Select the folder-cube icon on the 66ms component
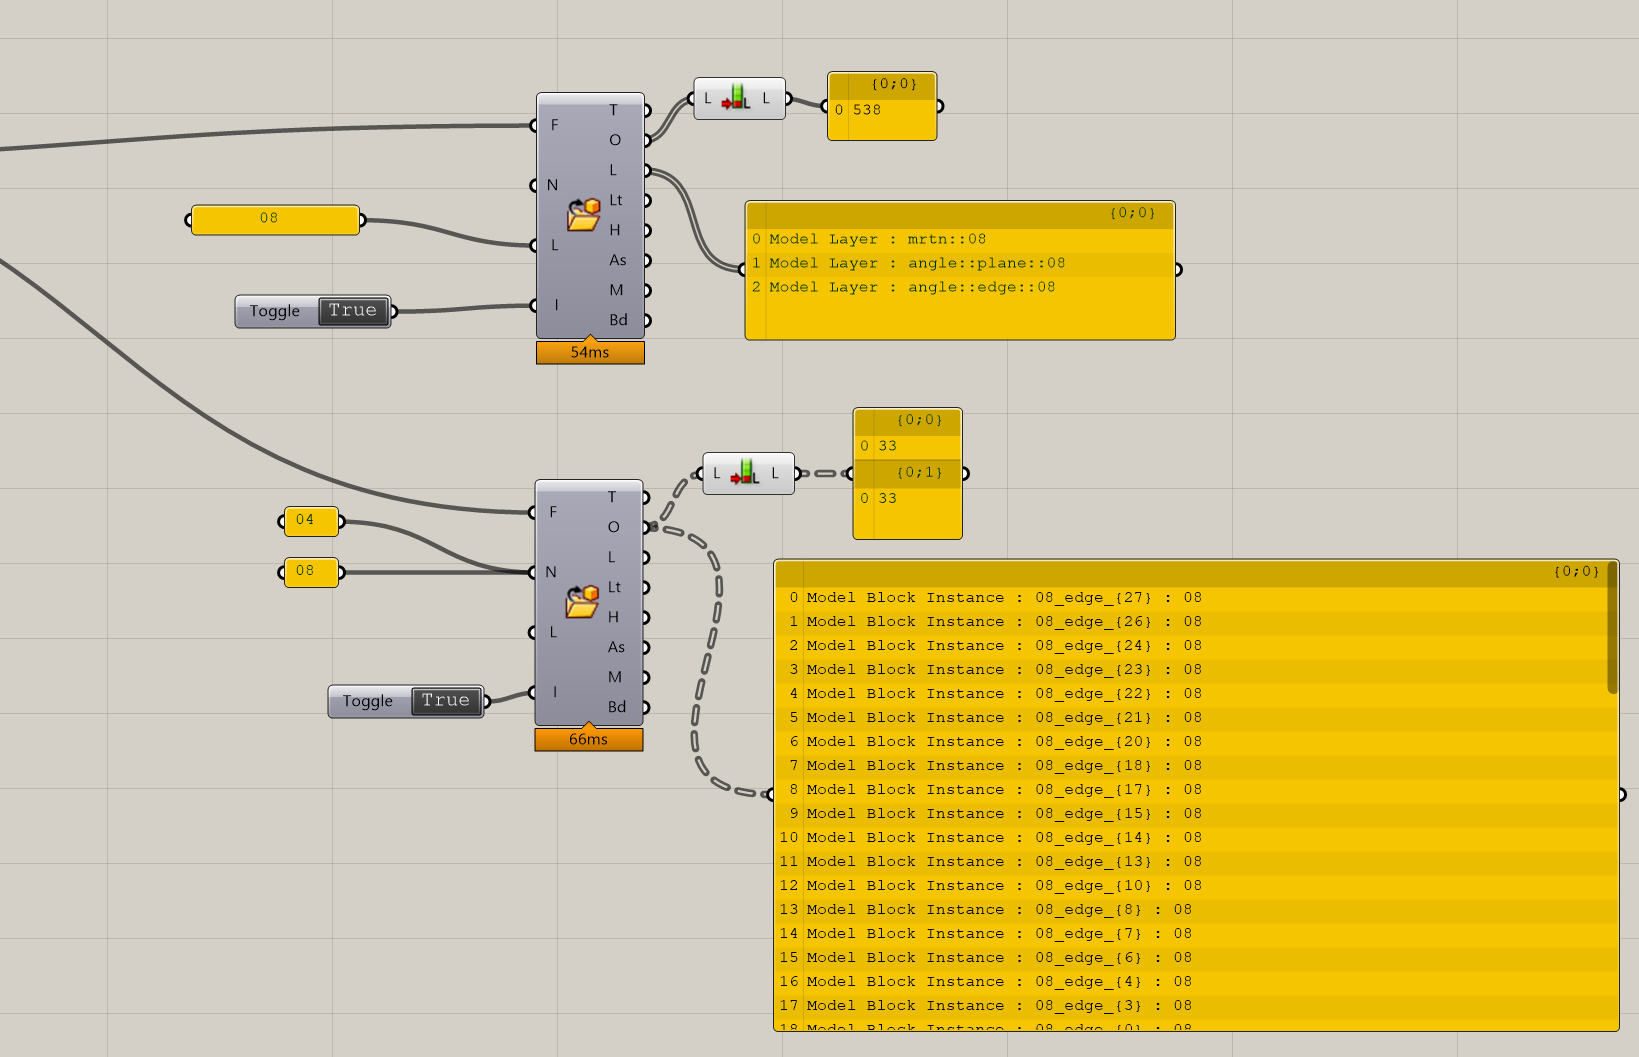 [582, 601]
